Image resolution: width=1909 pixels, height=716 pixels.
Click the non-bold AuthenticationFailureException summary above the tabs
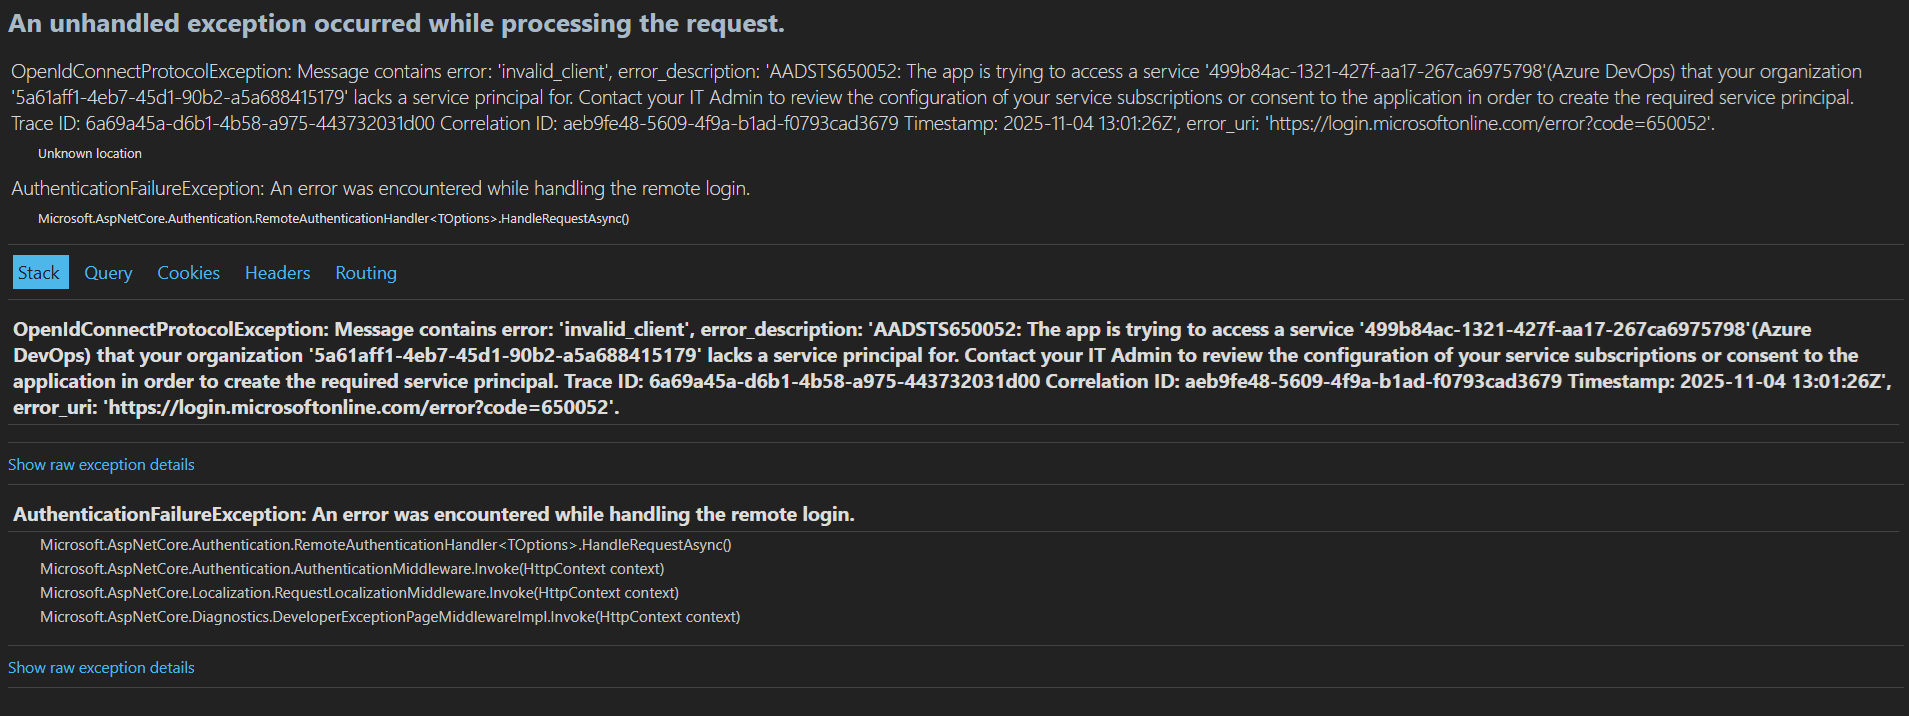(380, 189)
